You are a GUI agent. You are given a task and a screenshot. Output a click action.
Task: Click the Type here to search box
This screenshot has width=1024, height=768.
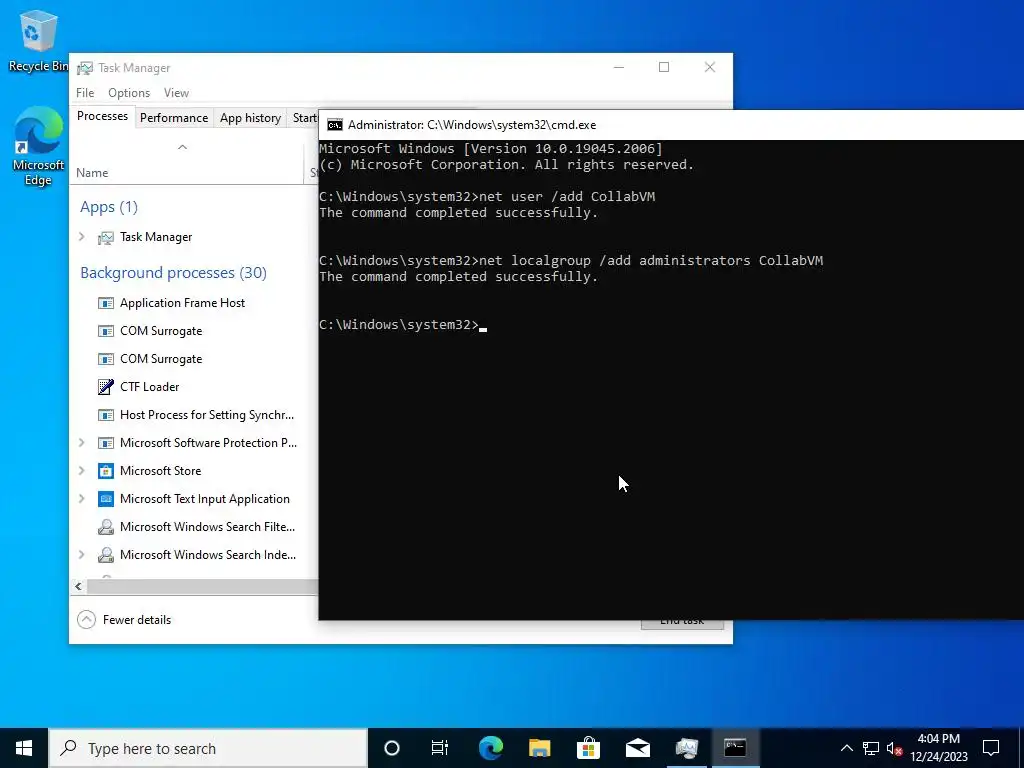point(208,748)
